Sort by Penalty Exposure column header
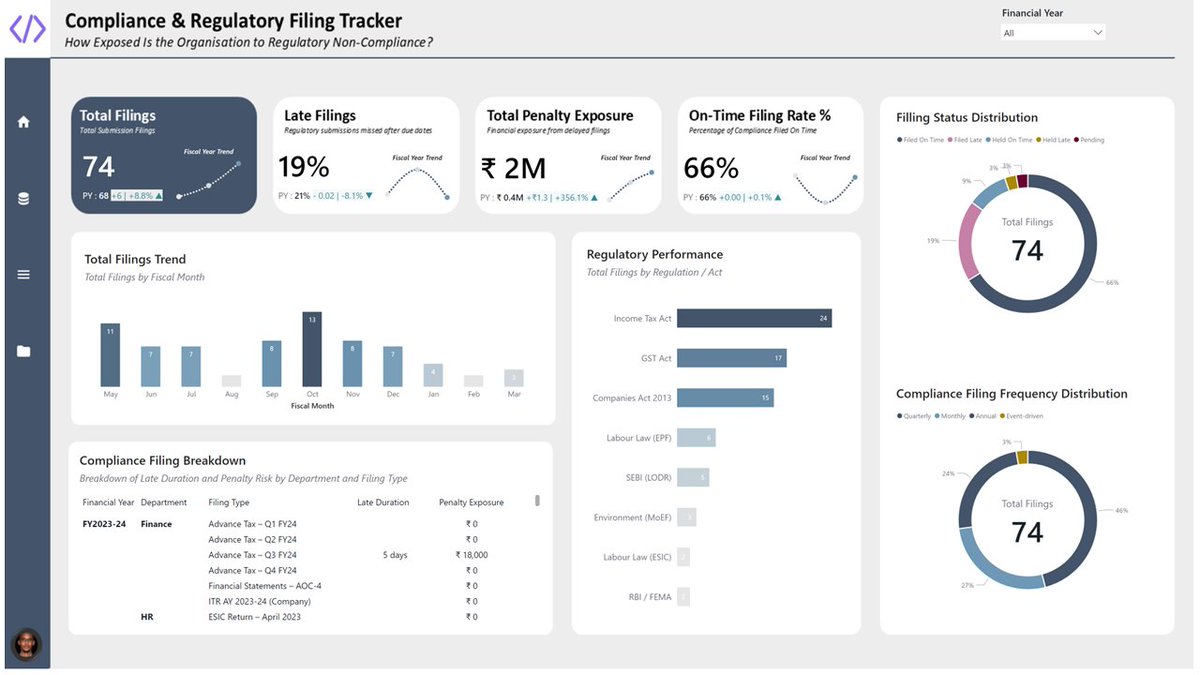This screenshot has width=1200, height=675. [471, 502]
